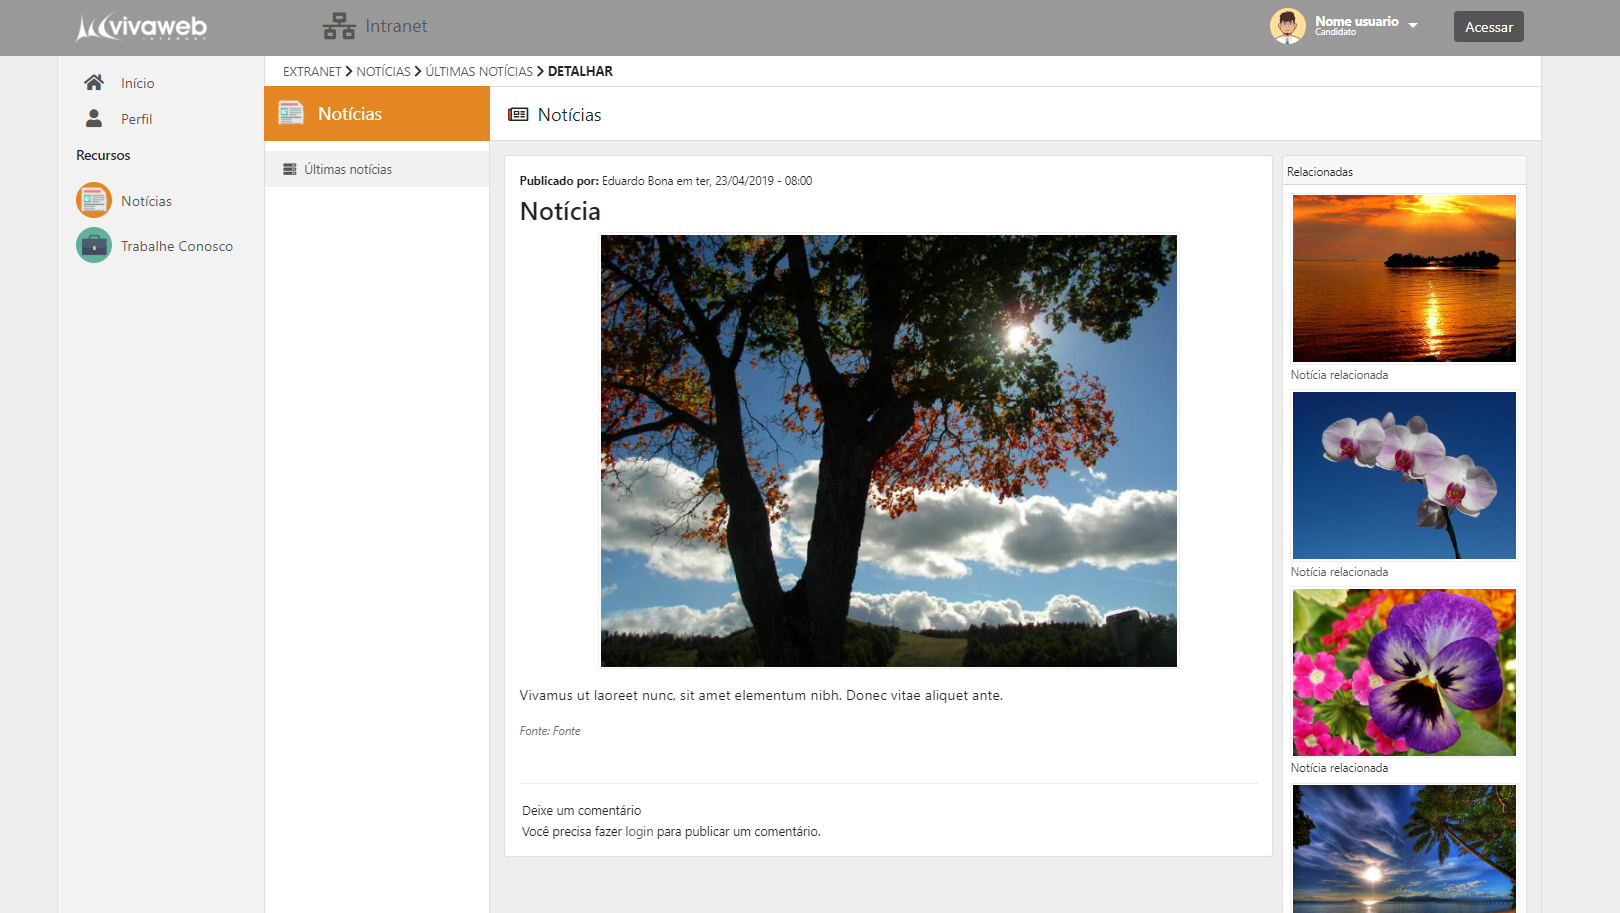Click the vivaweb logo
The width and height of the screenshot is (1620, 913).
141,27
